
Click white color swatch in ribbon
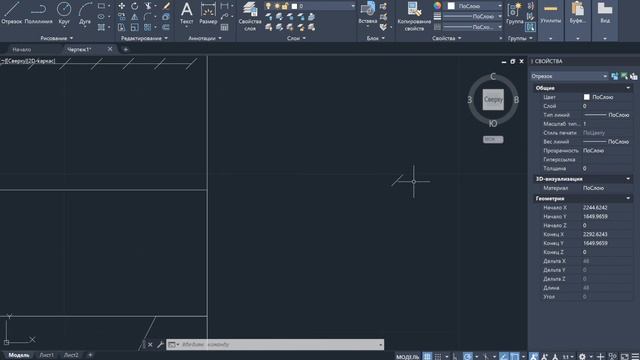[451, 6]
